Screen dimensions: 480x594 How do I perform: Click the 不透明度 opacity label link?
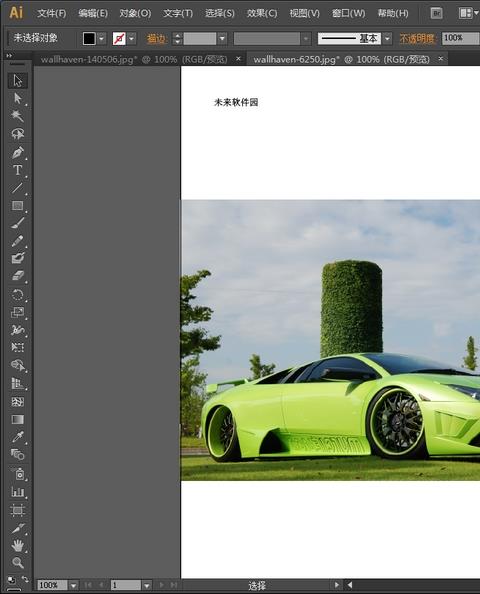(417, 39)
